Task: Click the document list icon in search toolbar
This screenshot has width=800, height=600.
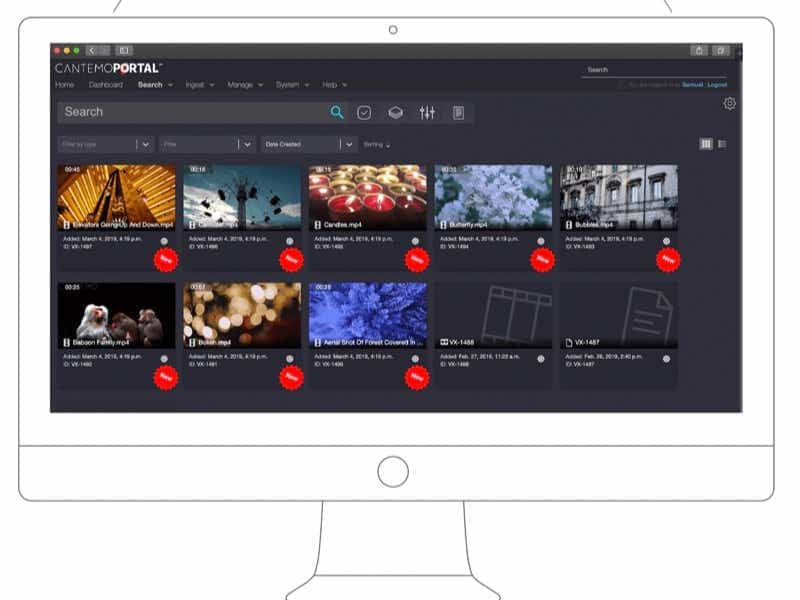Action: [x=458, y=112]
